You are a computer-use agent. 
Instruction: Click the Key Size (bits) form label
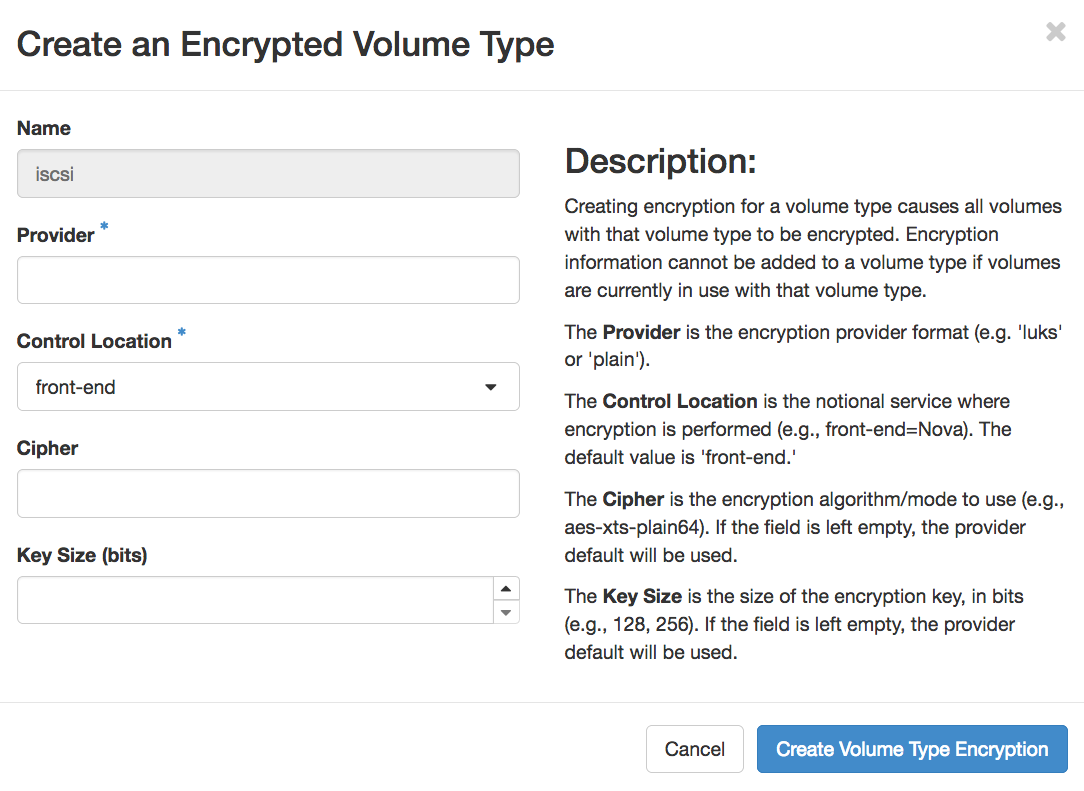pos(82,555)
